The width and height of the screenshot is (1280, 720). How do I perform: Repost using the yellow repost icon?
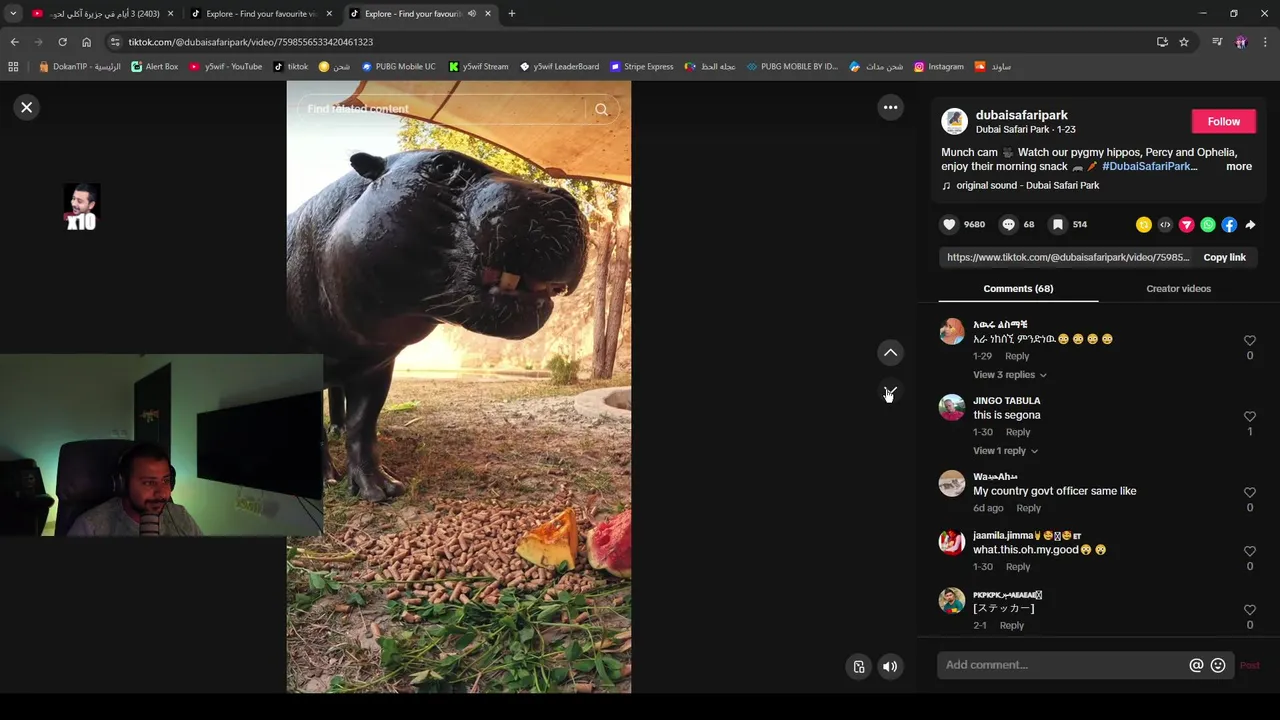tap(1144, 225)
